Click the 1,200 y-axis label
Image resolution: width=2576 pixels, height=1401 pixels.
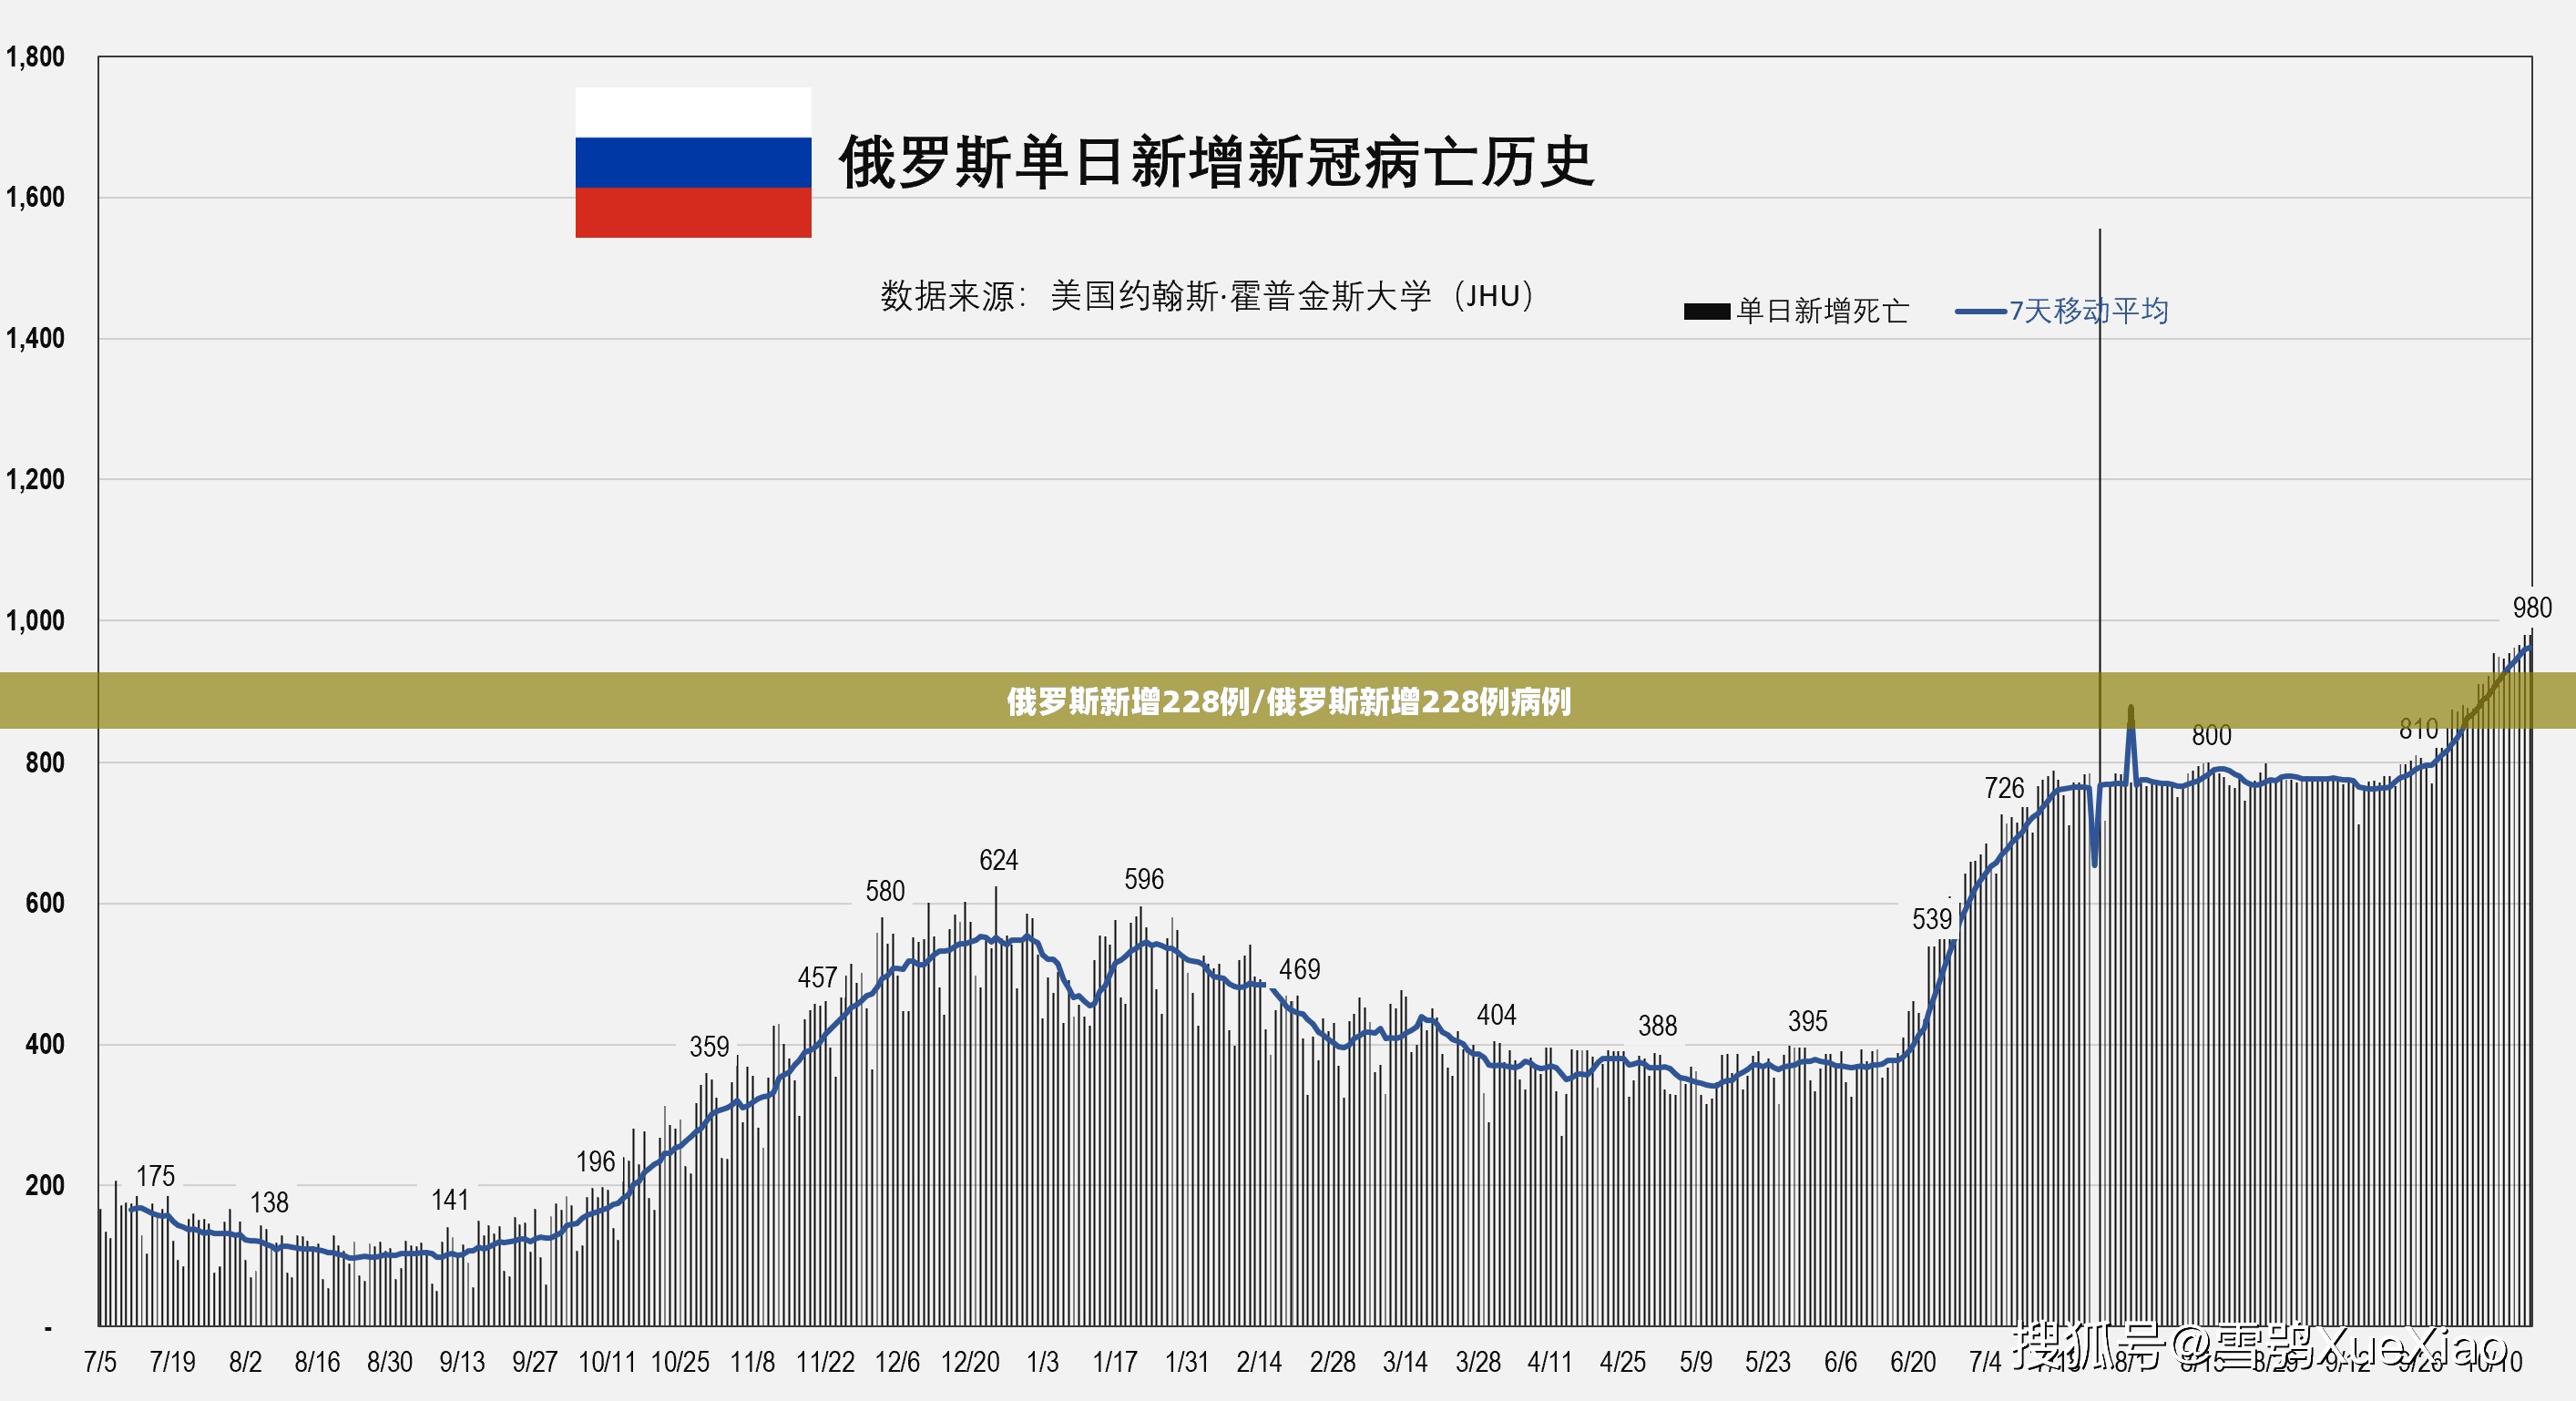pyautogui.click(x=35, y=479)
